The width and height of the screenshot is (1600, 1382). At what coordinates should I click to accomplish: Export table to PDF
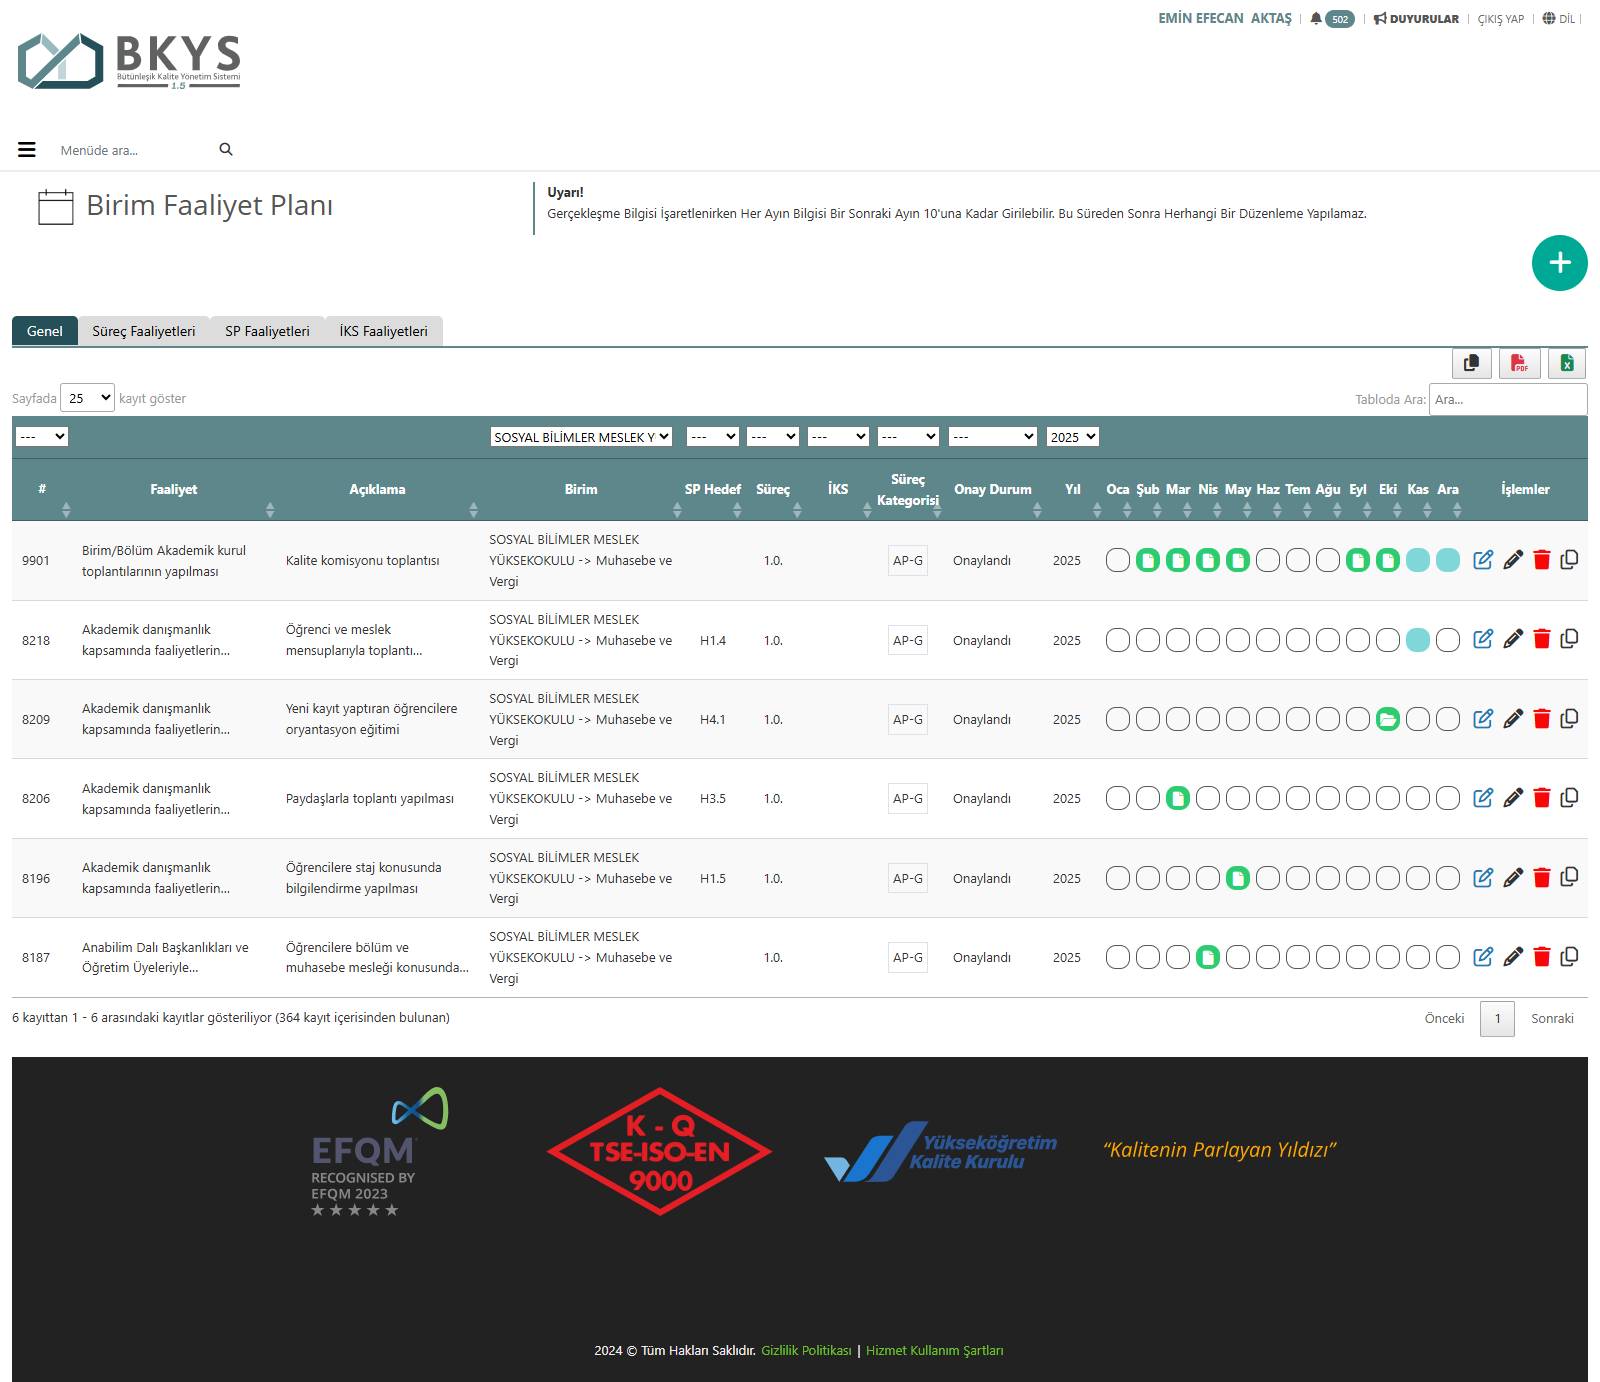1519,363
